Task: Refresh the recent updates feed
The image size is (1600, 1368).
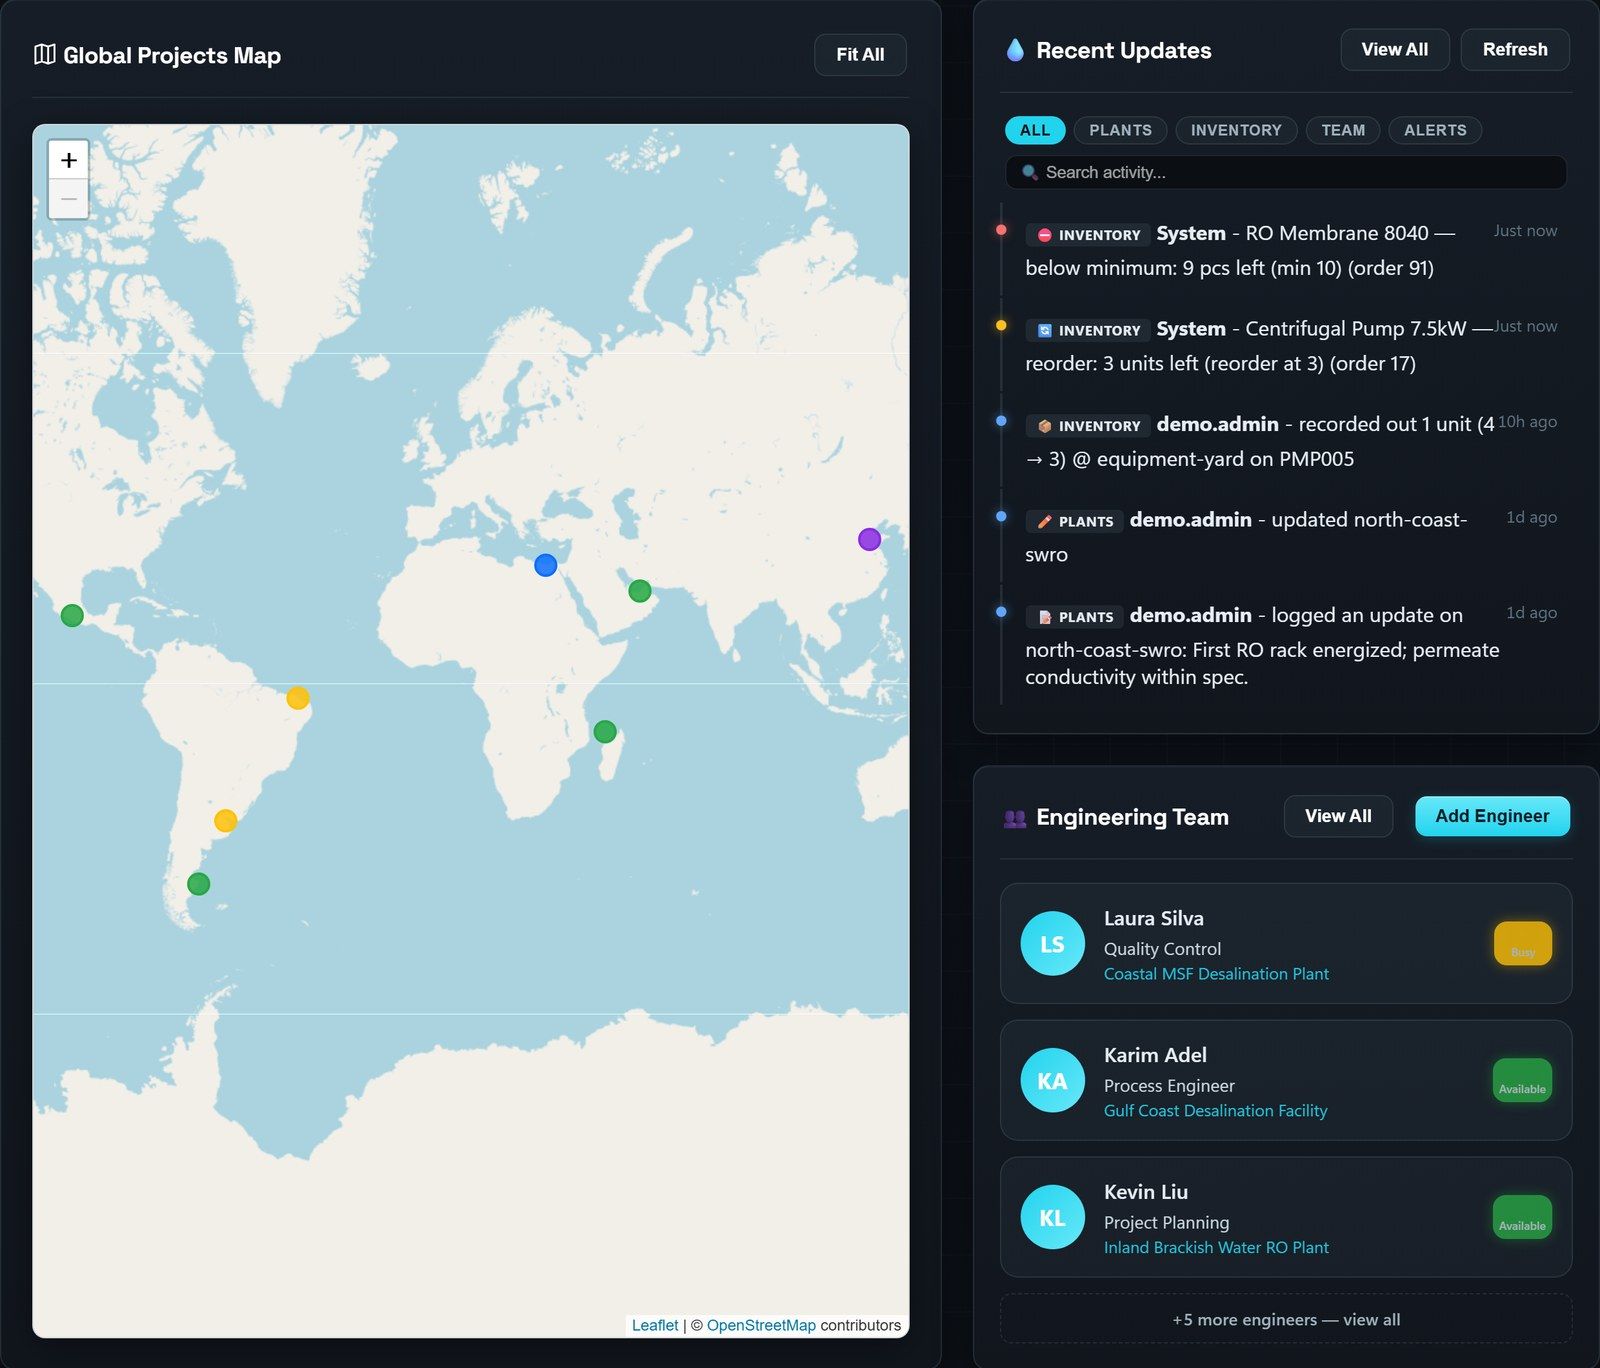Action: (1515, 50)
